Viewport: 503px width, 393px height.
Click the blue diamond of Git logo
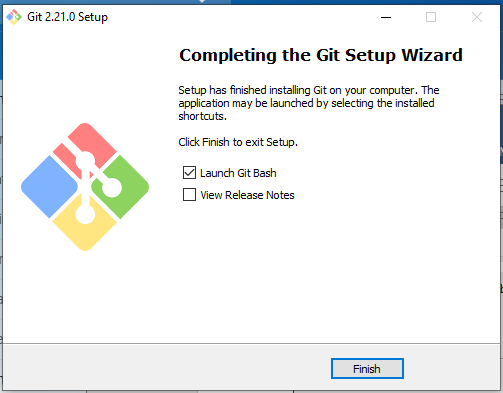[x=49, y=187]
